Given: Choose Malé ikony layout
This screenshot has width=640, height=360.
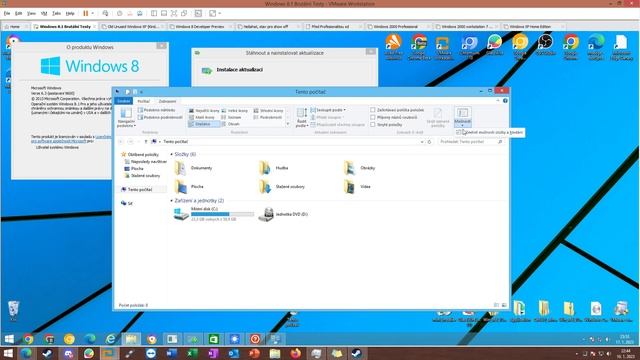Looking at the screenshot, I should 202,117.
